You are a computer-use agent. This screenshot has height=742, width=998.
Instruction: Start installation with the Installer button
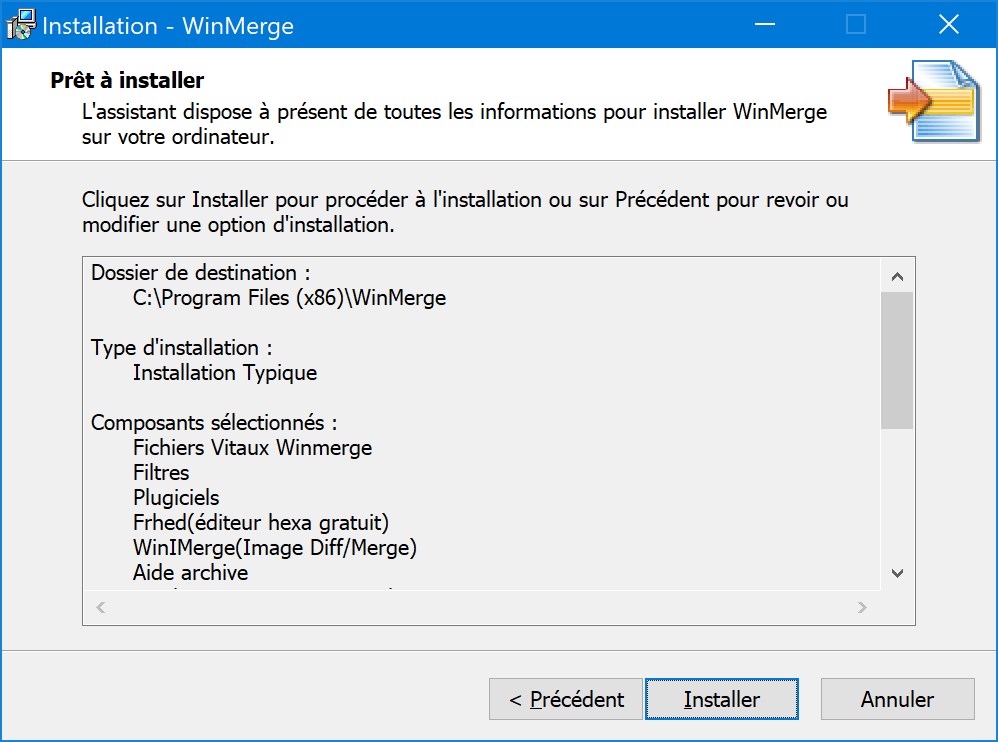coord(722,699)
